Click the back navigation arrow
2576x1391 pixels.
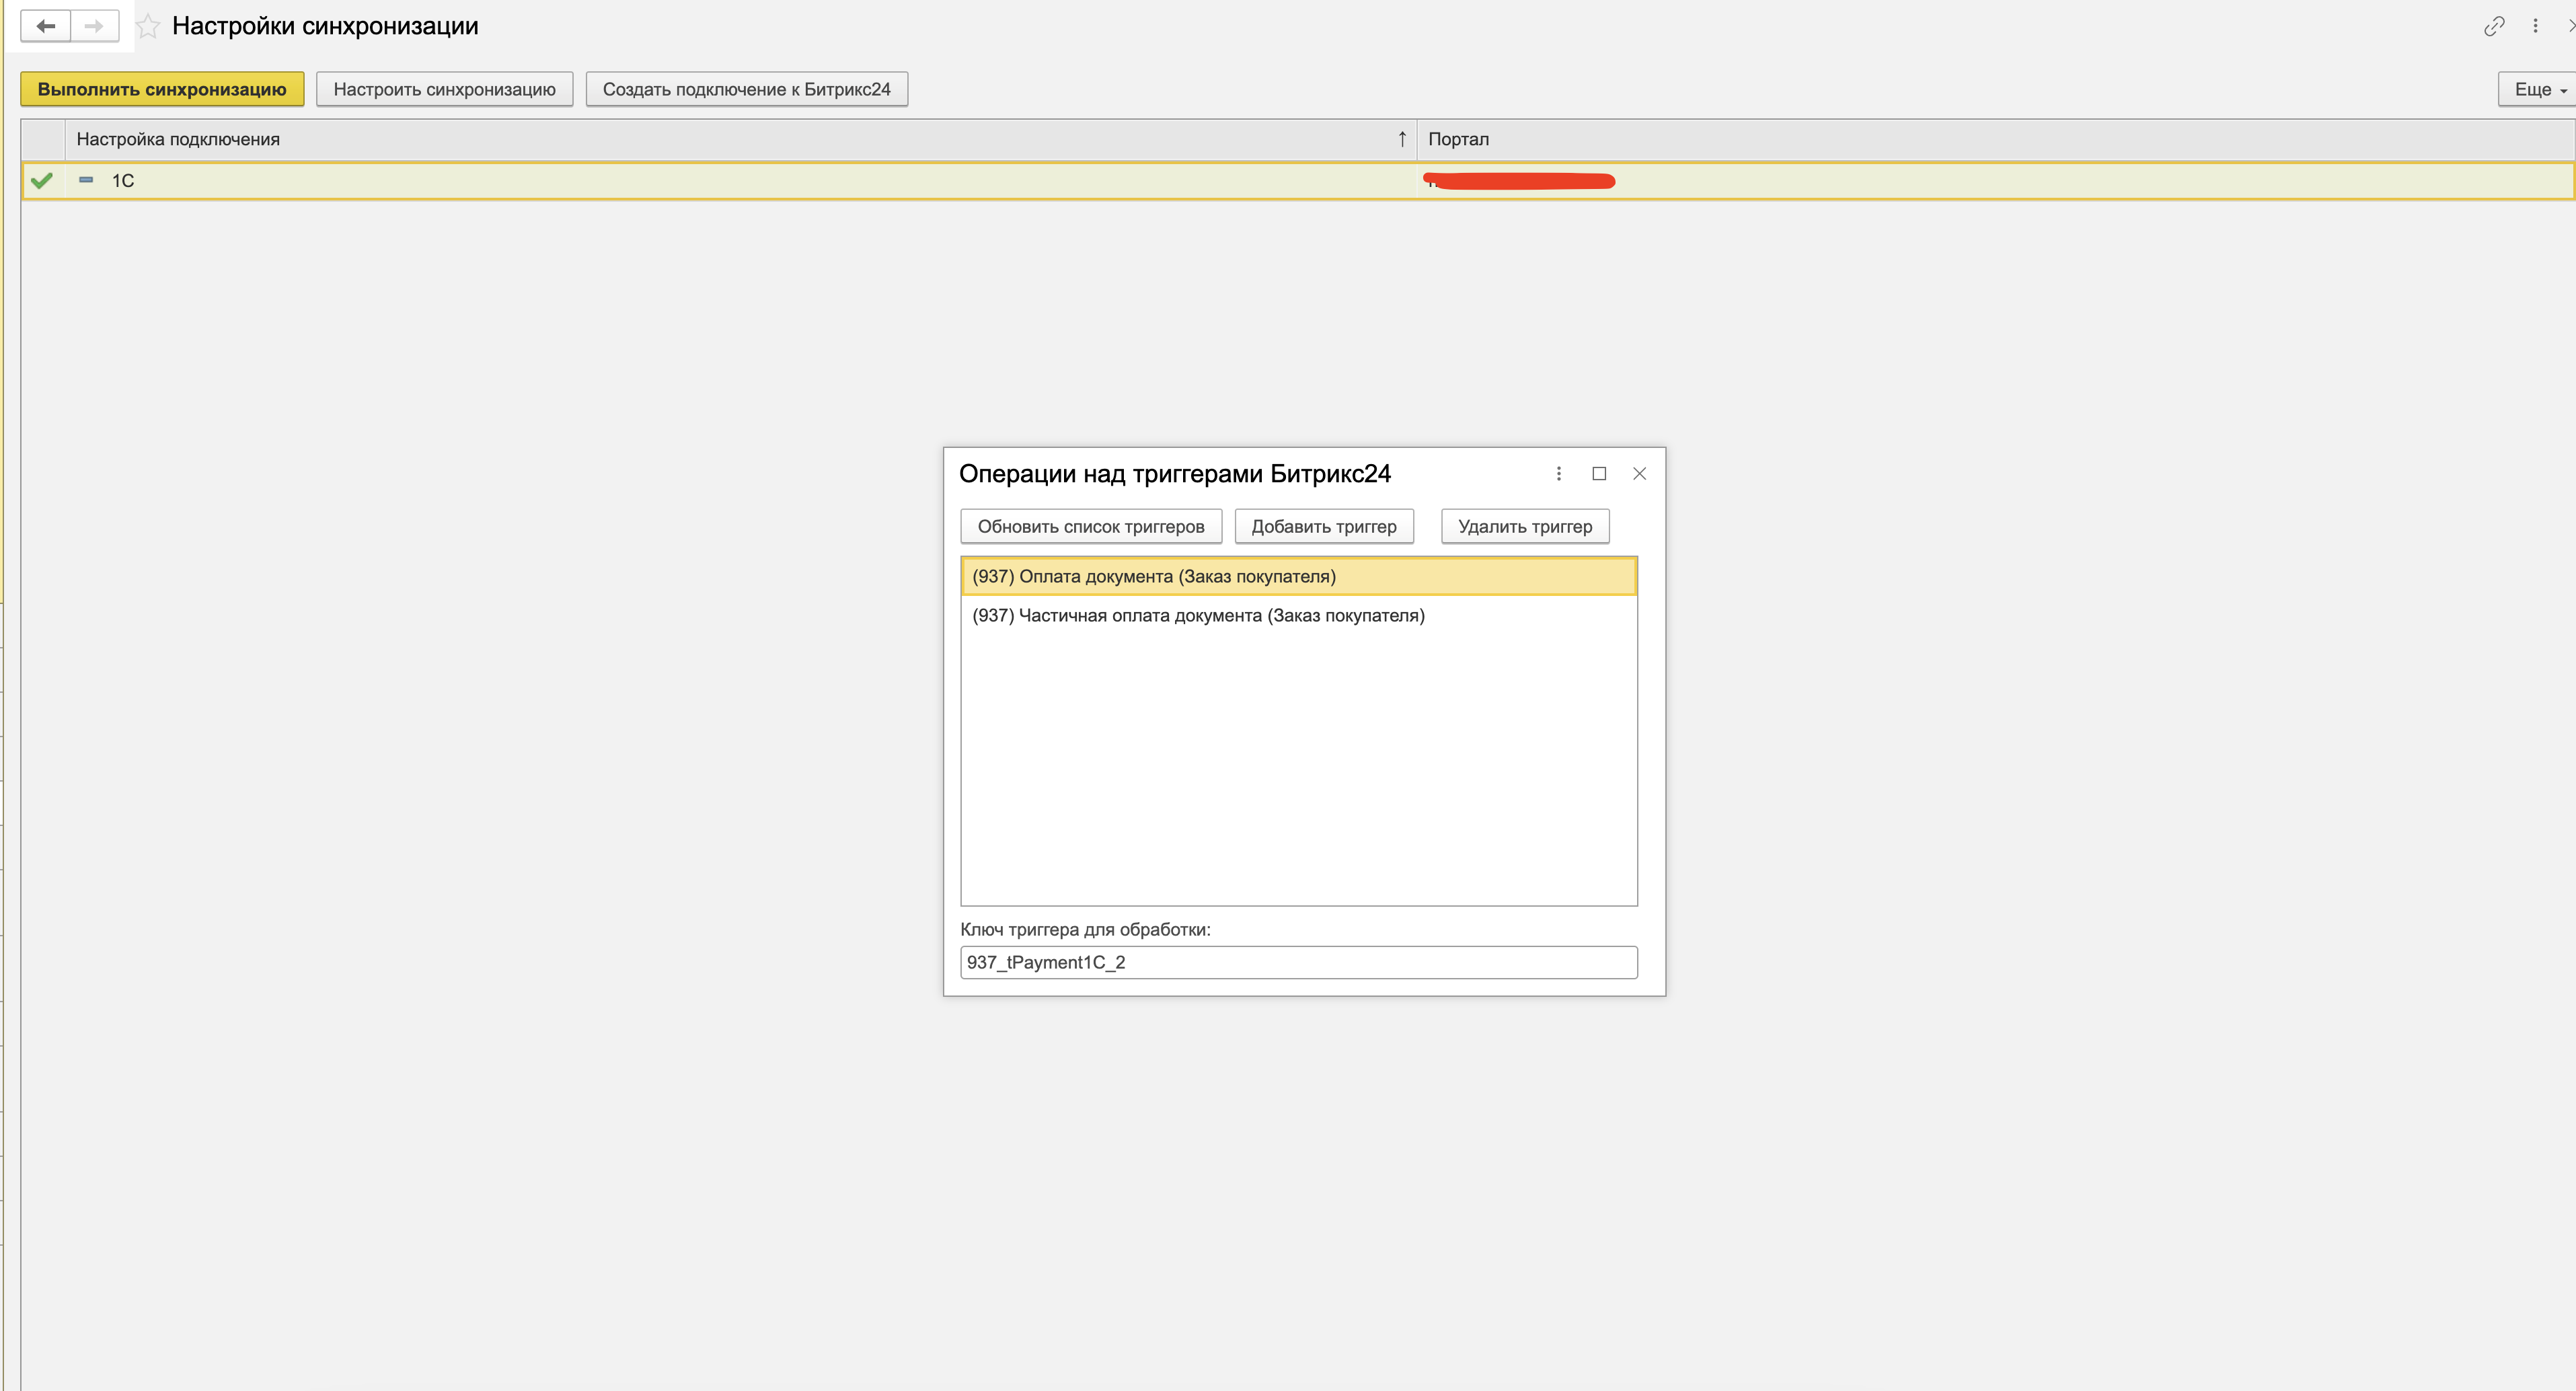[46, 26]
